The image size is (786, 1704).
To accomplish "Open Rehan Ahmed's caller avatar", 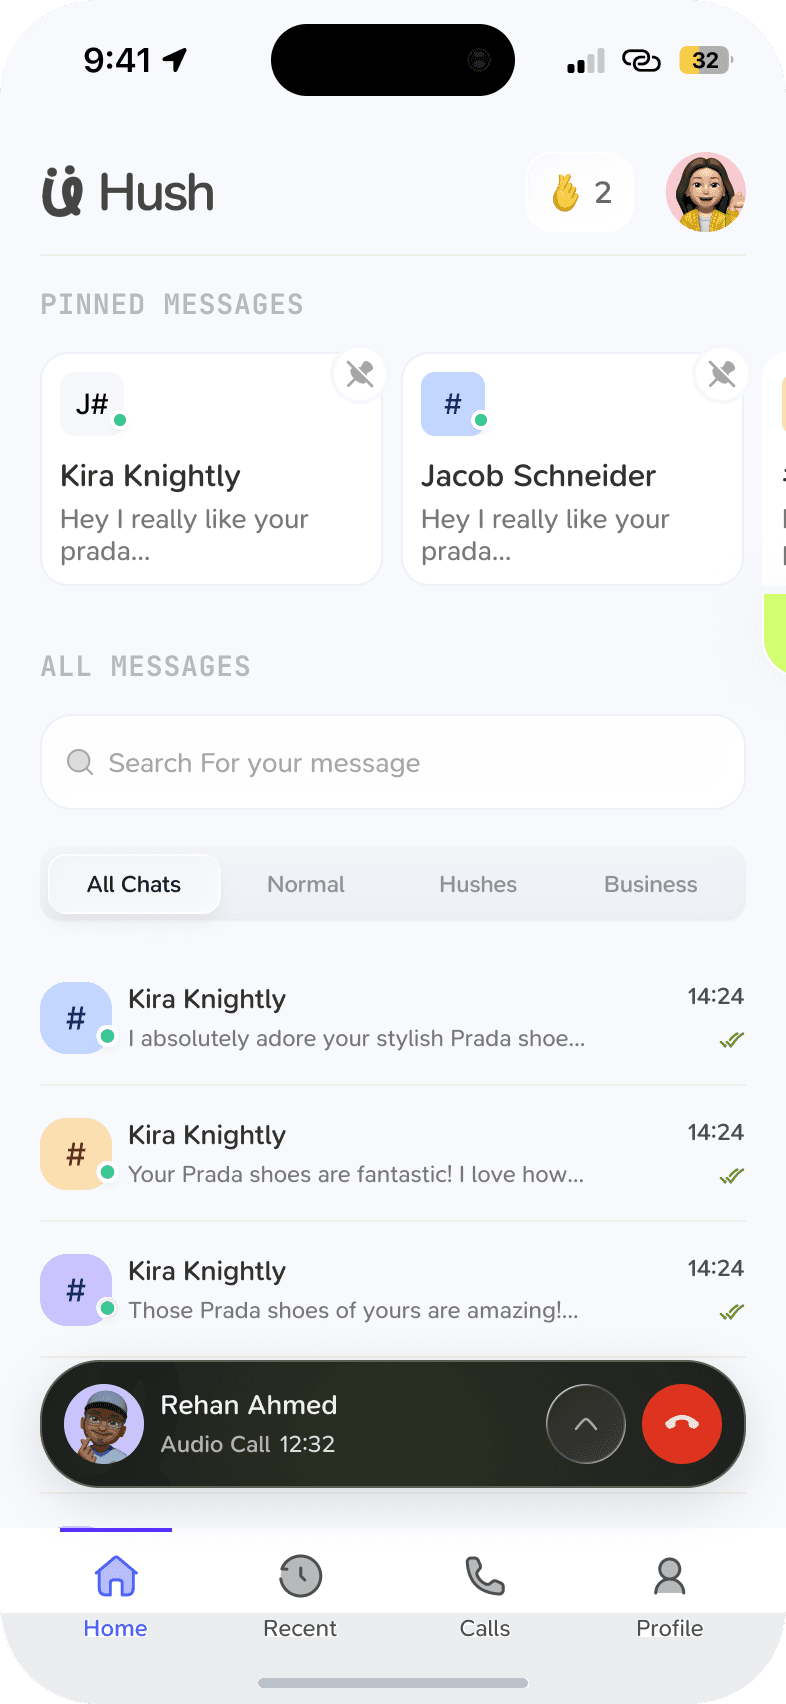I will point(104,1424).
